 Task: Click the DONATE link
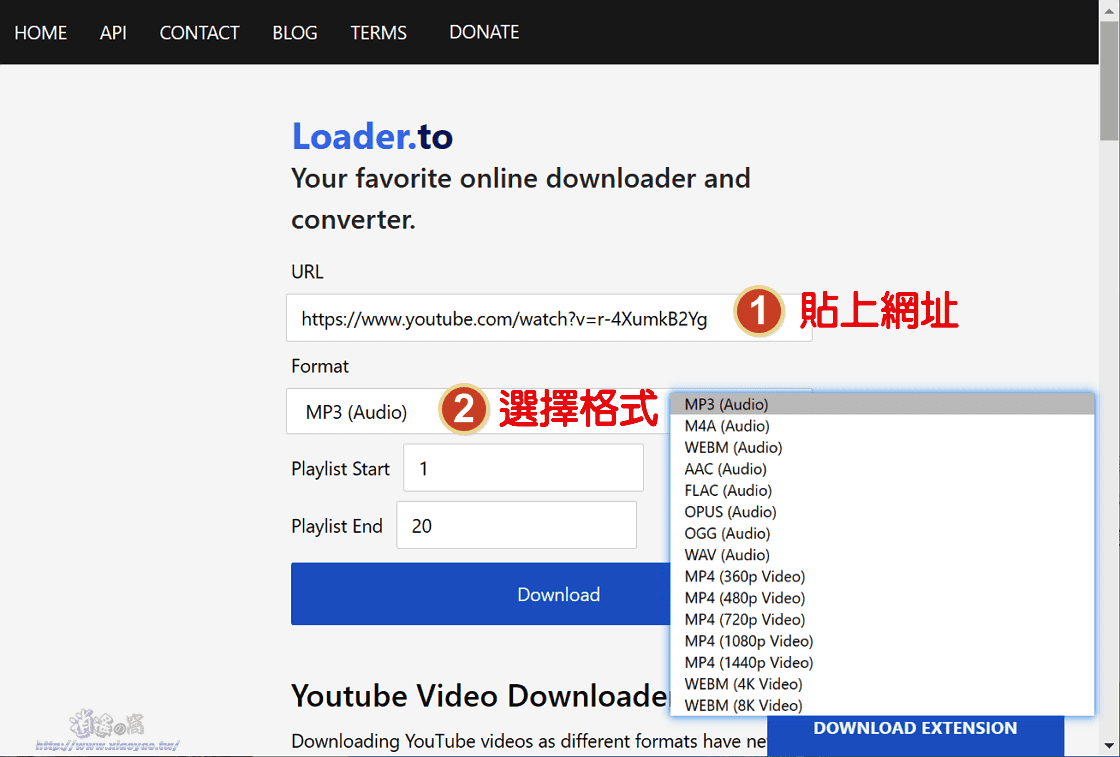pos(484,31)
